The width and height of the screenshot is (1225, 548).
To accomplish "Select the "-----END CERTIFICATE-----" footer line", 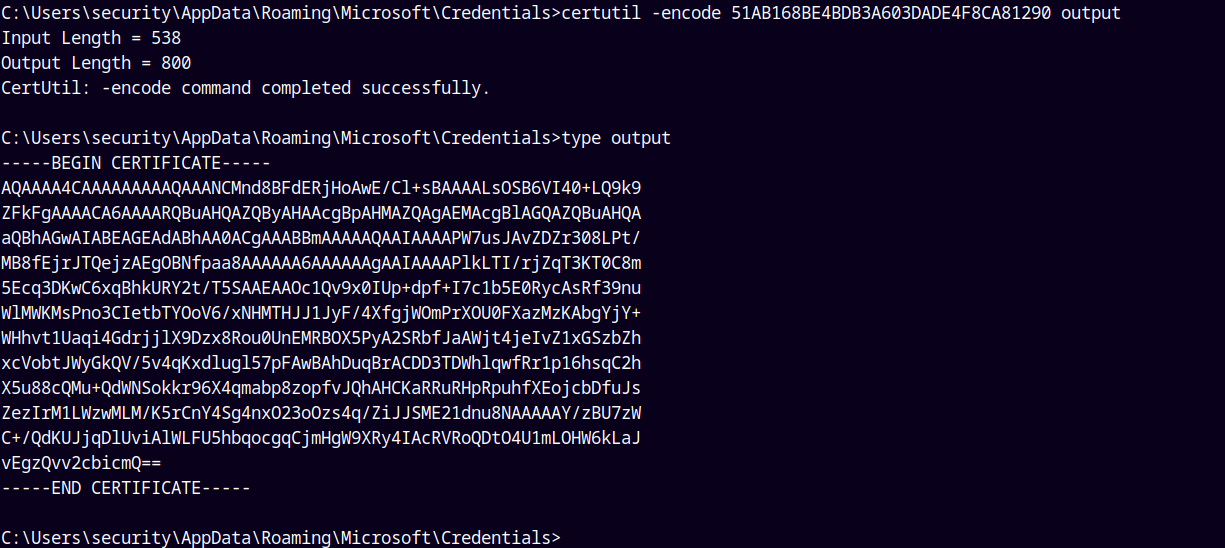I will tap(126, 488).
